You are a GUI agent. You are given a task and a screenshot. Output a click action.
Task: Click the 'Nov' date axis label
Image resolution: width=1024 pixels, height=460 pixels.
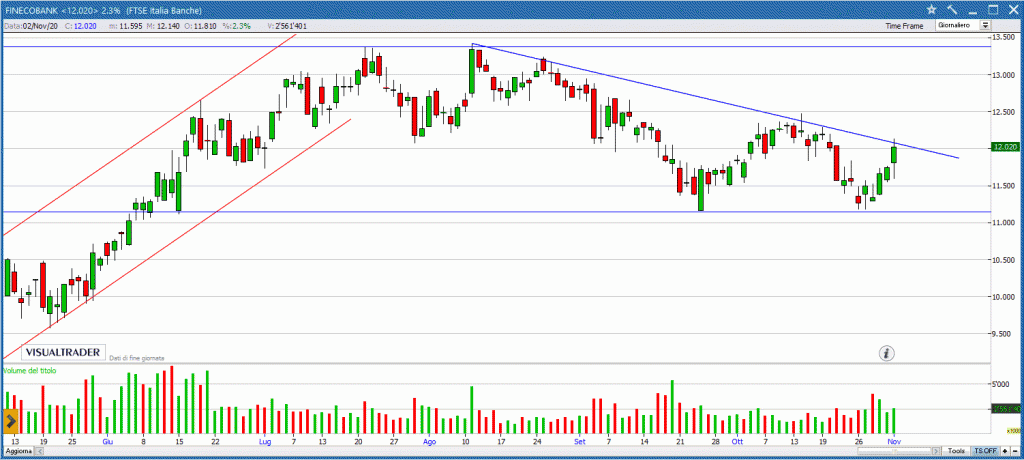pos(893,442)
